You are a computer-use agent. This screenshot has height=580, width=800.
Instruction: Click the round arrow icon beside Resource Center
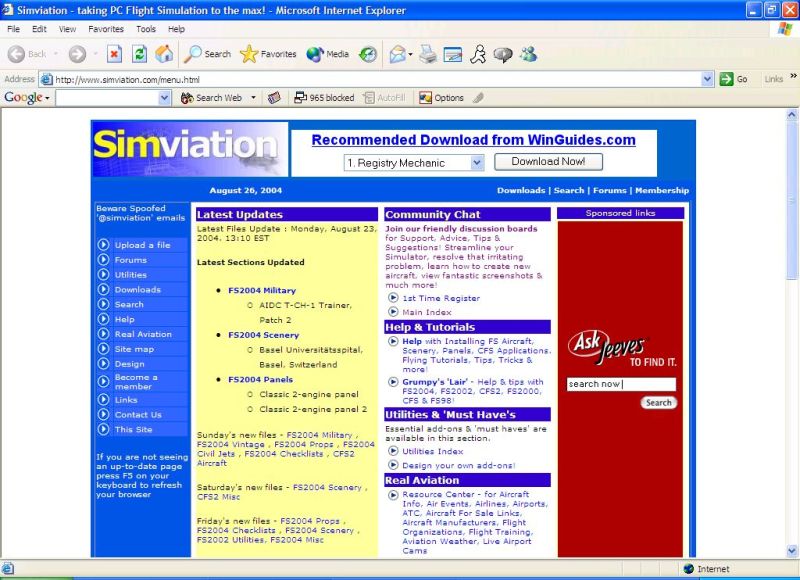(393, 494)
